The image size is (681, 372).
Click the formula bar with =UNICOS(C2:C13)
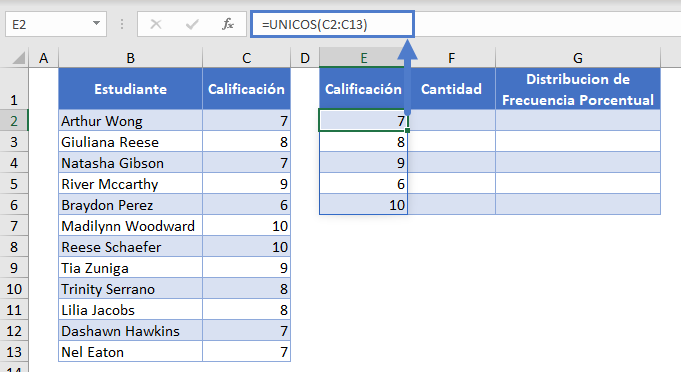coord(332,24)
